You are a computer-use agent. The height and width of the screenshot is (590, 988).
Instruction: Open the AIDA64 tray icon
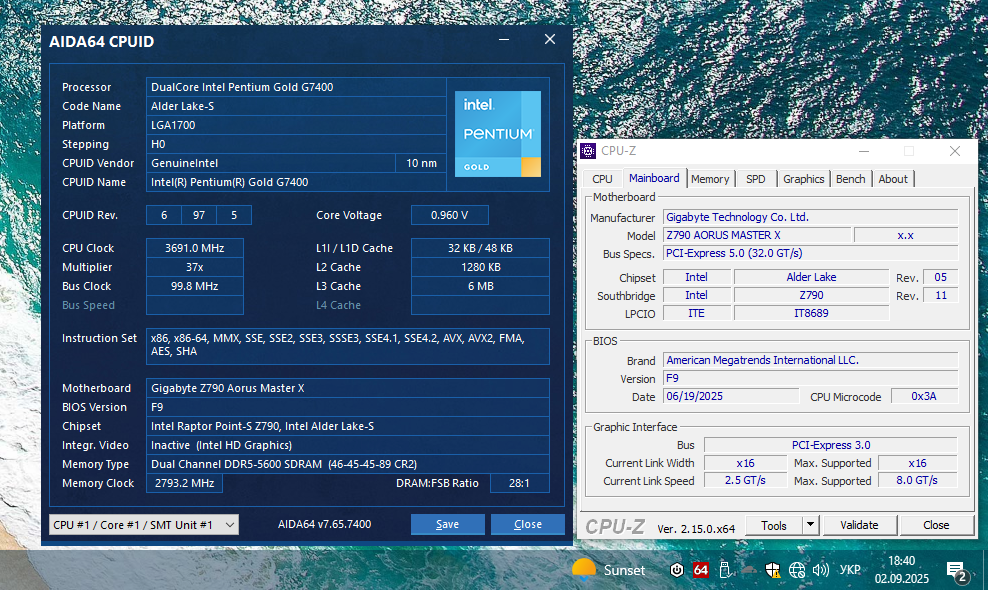click(x=700, y=570)
